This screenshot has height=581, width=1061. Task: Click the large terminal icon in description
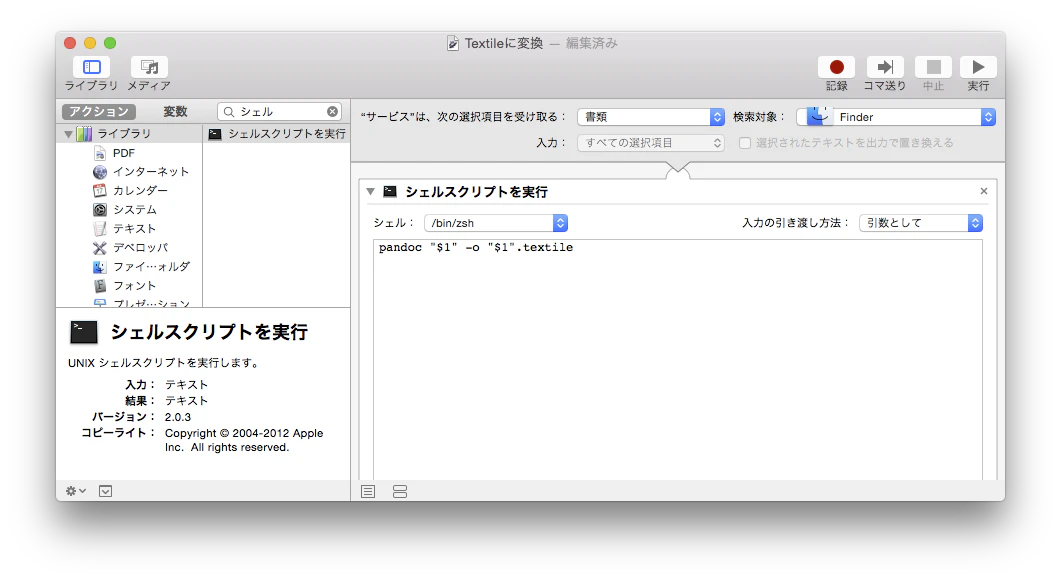pos(84,332)
